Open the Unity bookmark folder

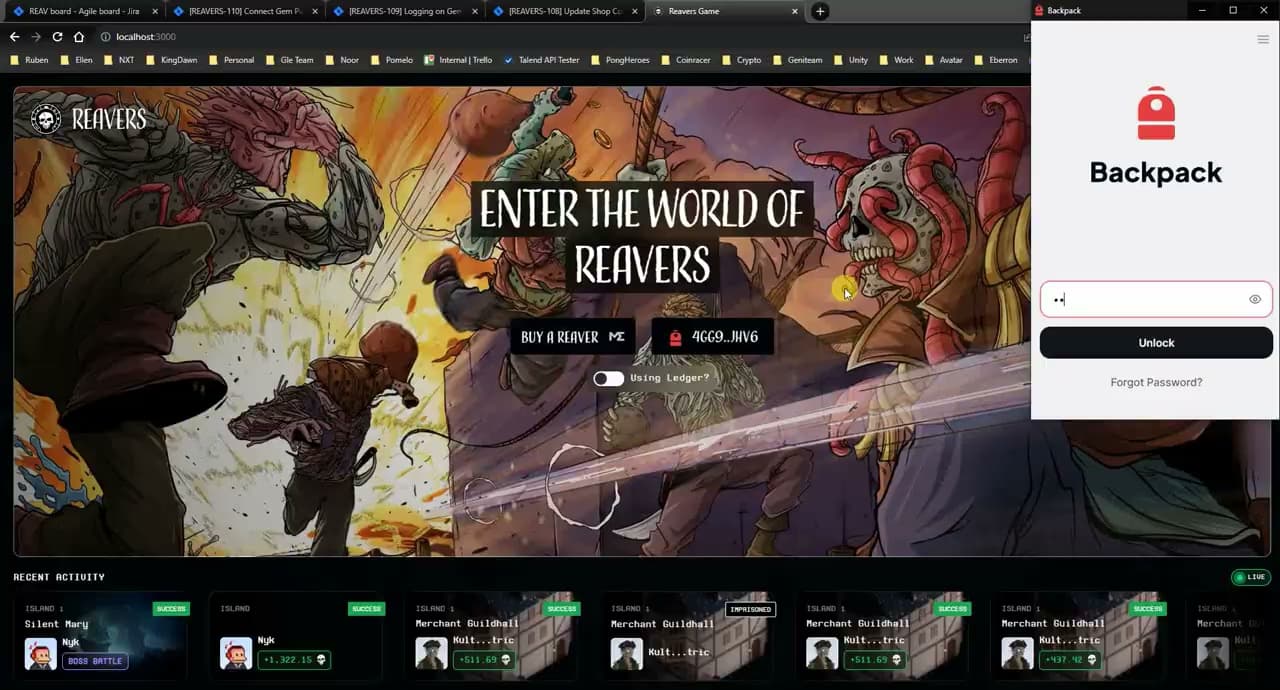click(850, 60)
